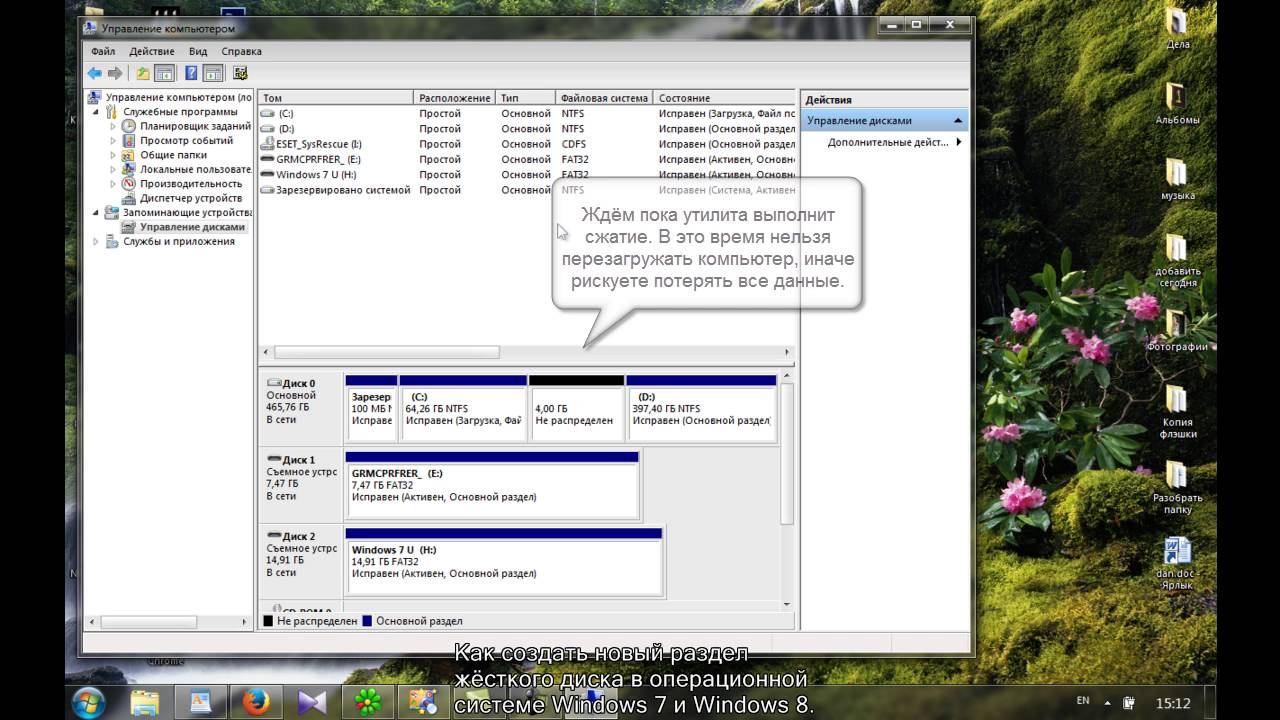Expand the Просмотр событий node

point(114,141)
